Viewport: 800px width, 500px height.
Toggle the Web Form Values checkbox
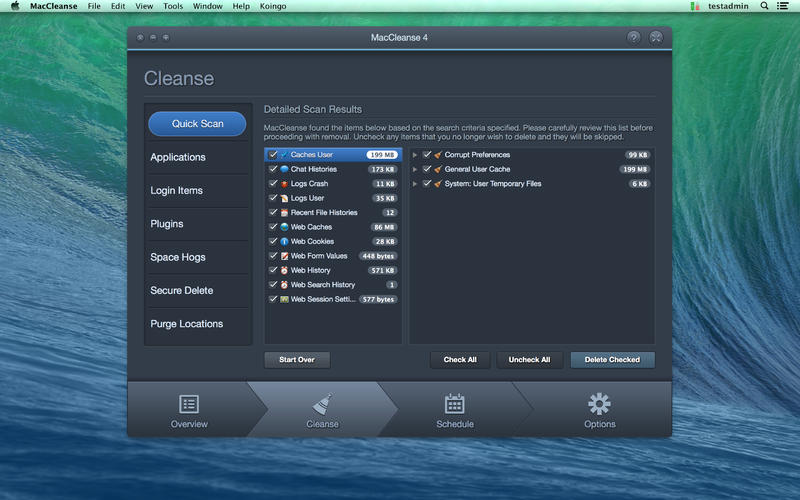(273, 256)
